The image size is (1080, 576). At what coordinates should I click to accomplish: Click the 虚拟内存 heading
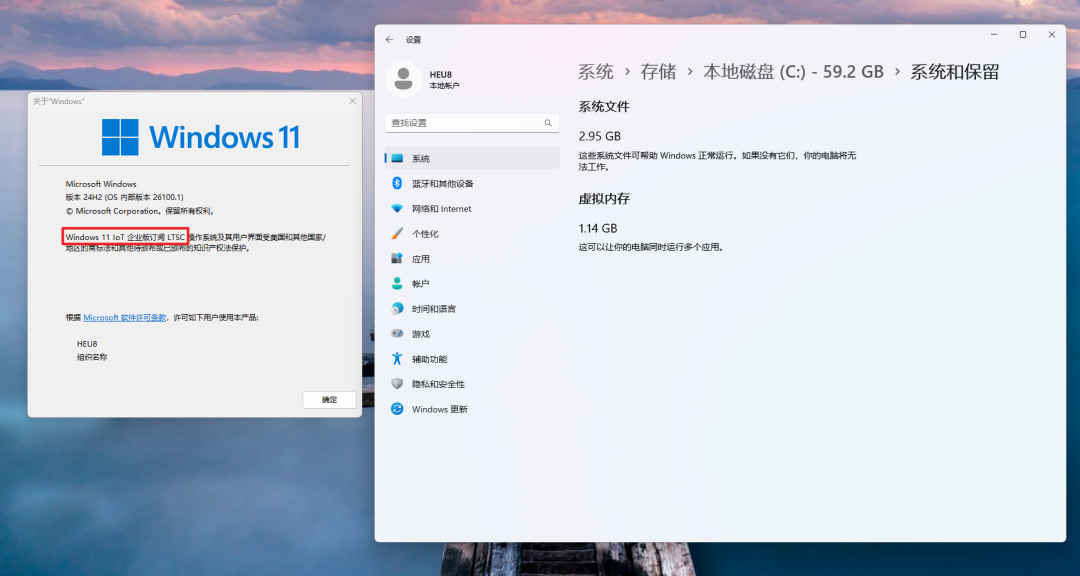click(604, 198)
